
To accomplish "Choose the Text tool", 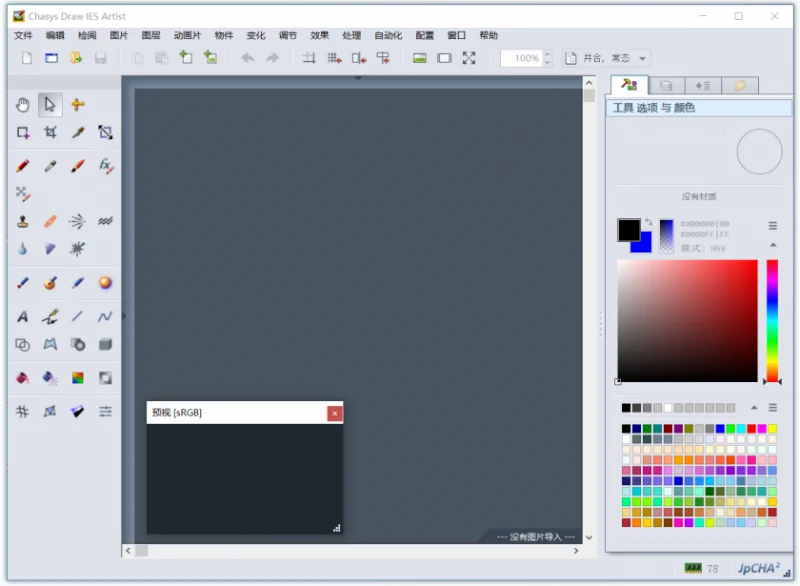I will (23, 314).
